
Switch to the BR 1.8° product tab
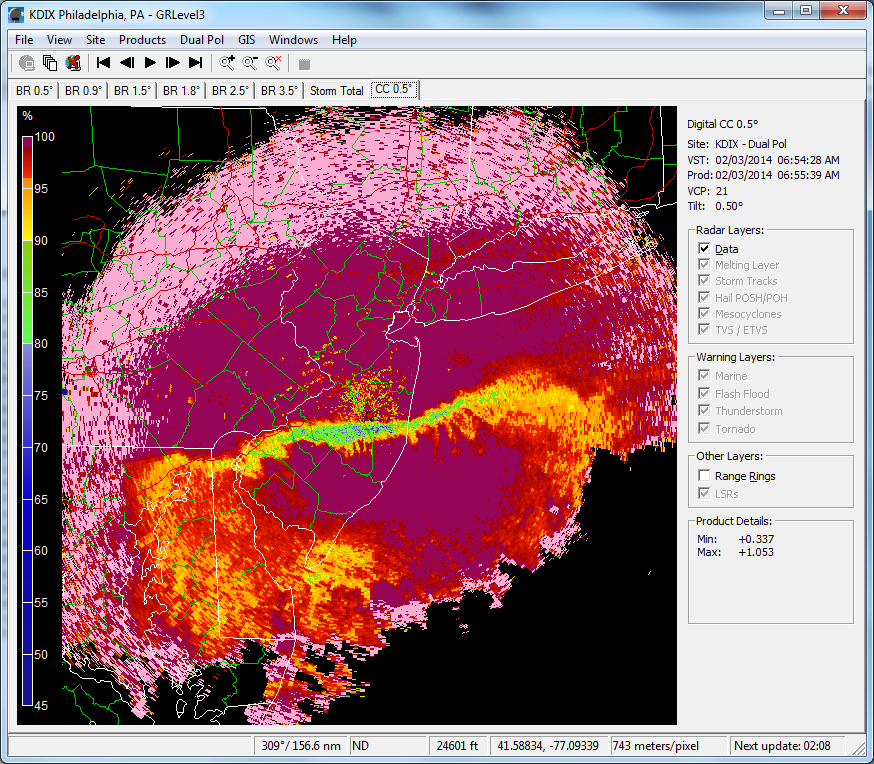(x=181, y=90)
